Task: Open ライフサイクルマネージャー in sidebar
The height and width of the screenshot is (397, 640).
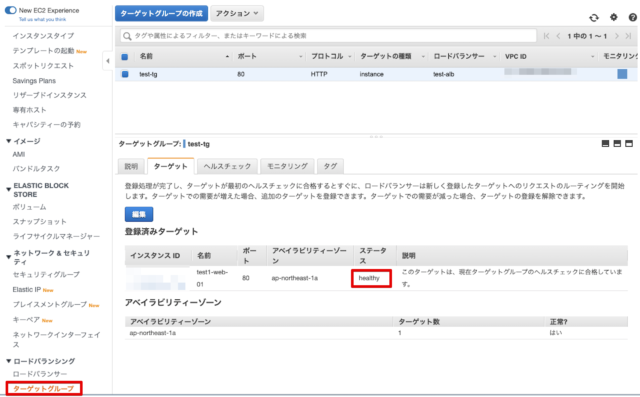Action: point(56,236)
